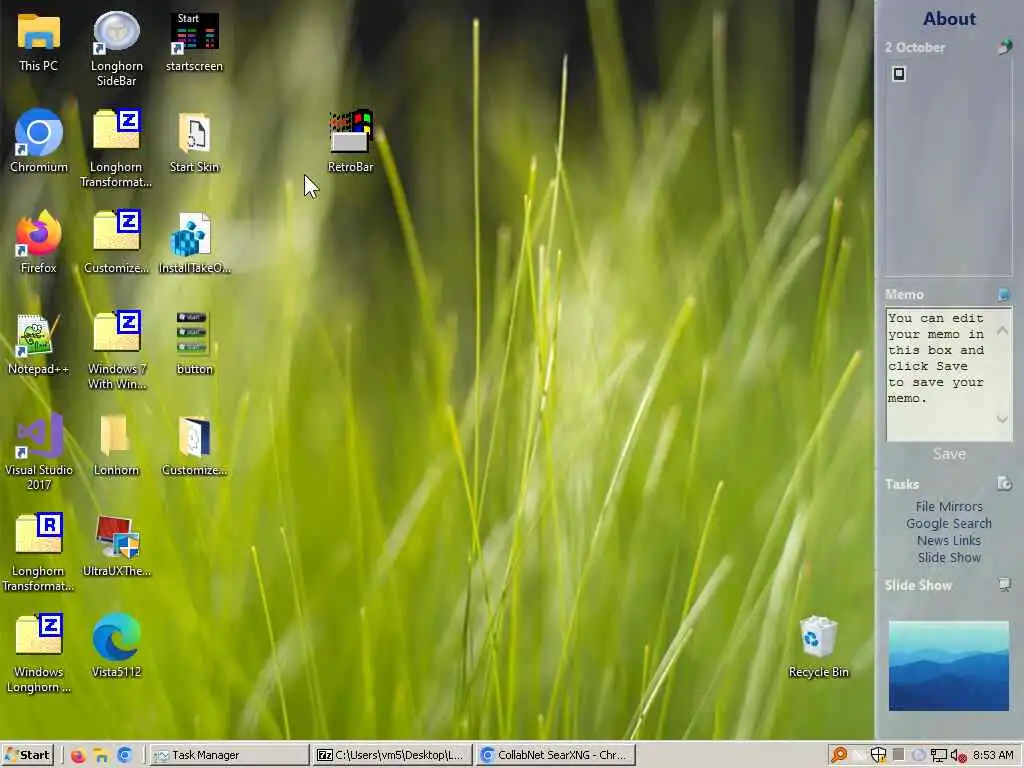Image resolution: width=1024 pixels, height=768 pixels.
Task: Open File Explorer from quick launch bar
Action: click(x=101, y=755)
